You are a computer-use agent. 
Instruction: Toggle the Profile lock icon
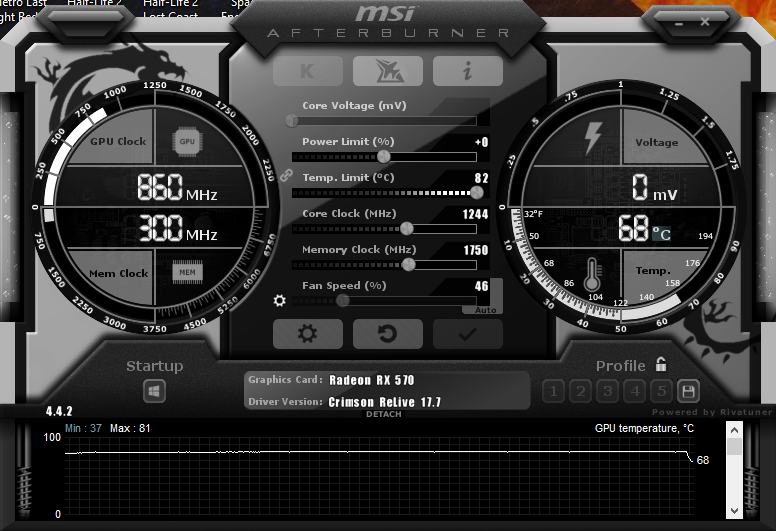point(661,364)
